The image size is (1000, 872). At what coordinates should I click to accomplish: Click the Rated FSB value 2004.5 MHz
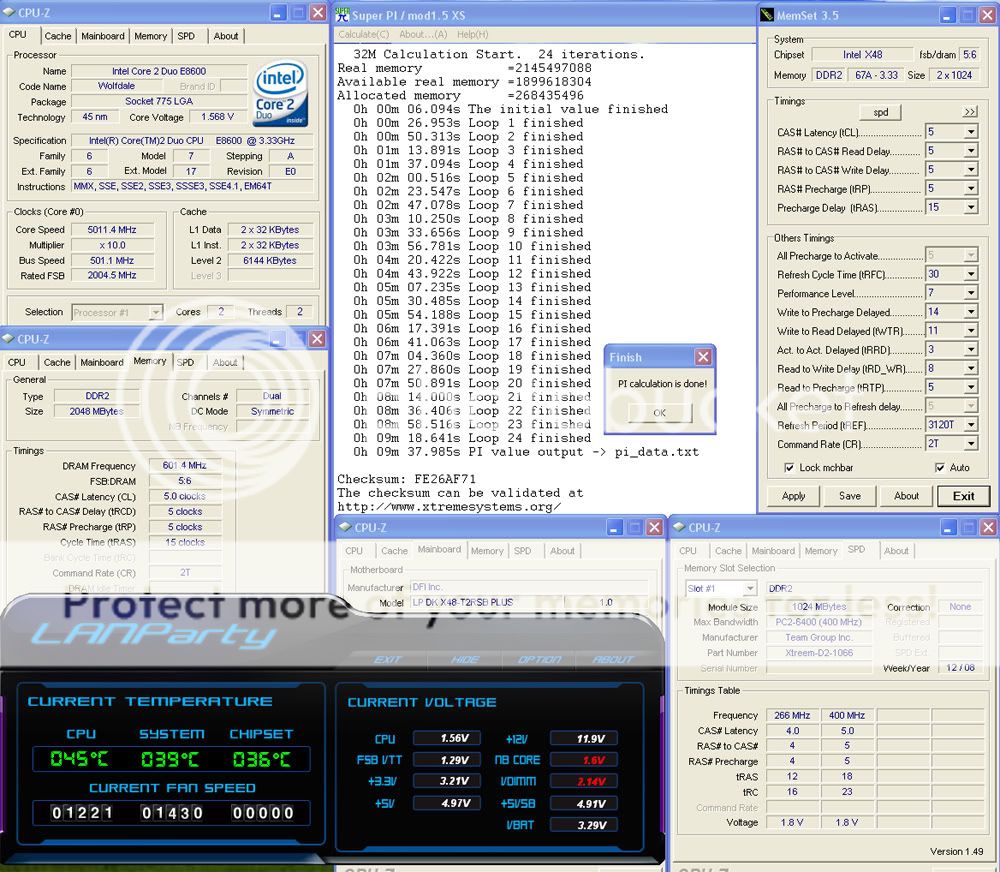112,275
